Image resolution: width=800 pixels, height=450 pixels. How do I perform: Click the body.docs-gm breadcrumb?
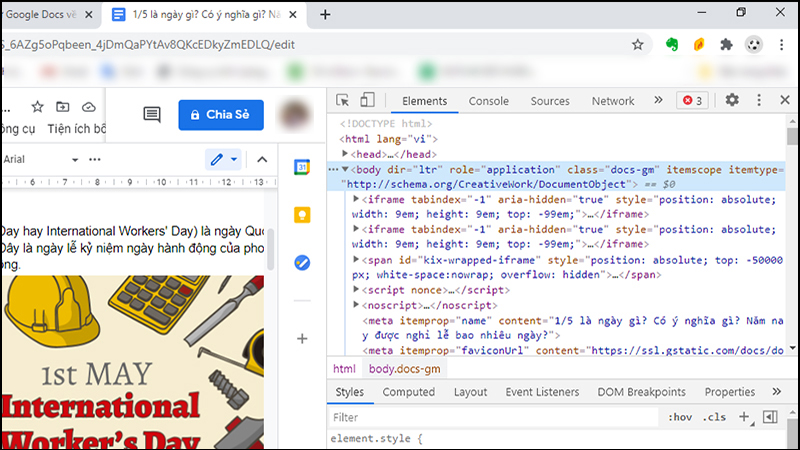(x=405, y=369)
